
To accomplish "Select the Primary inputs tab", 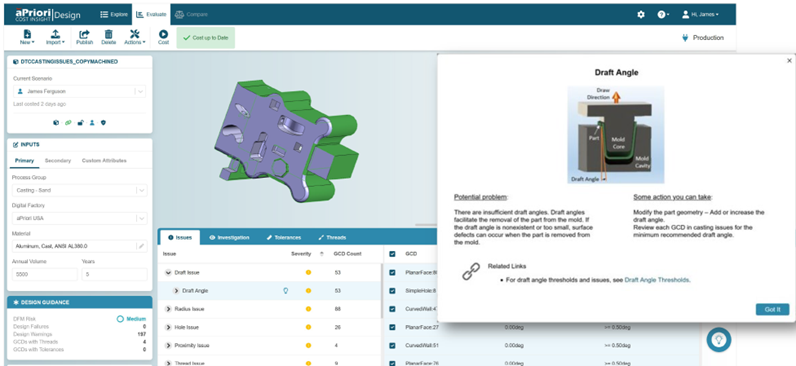I will 24,160.
